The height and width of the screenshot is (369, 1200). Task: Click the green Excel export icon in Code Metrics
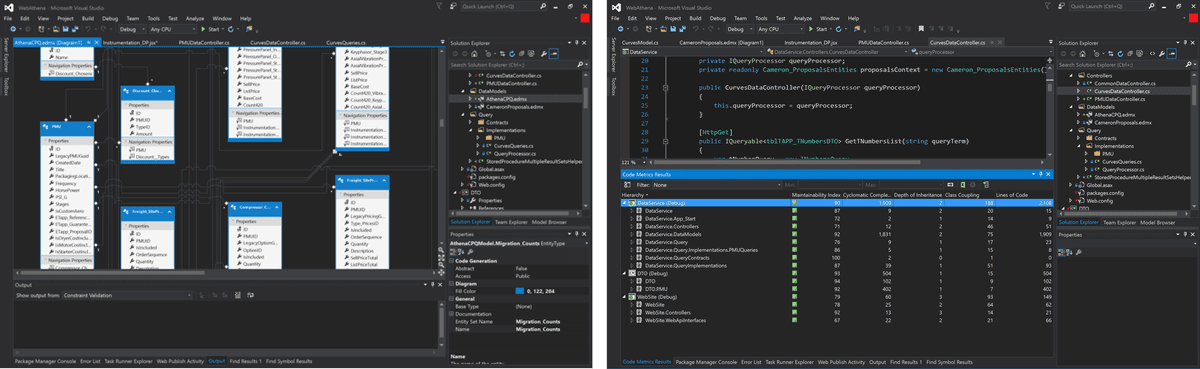[963, 185]
